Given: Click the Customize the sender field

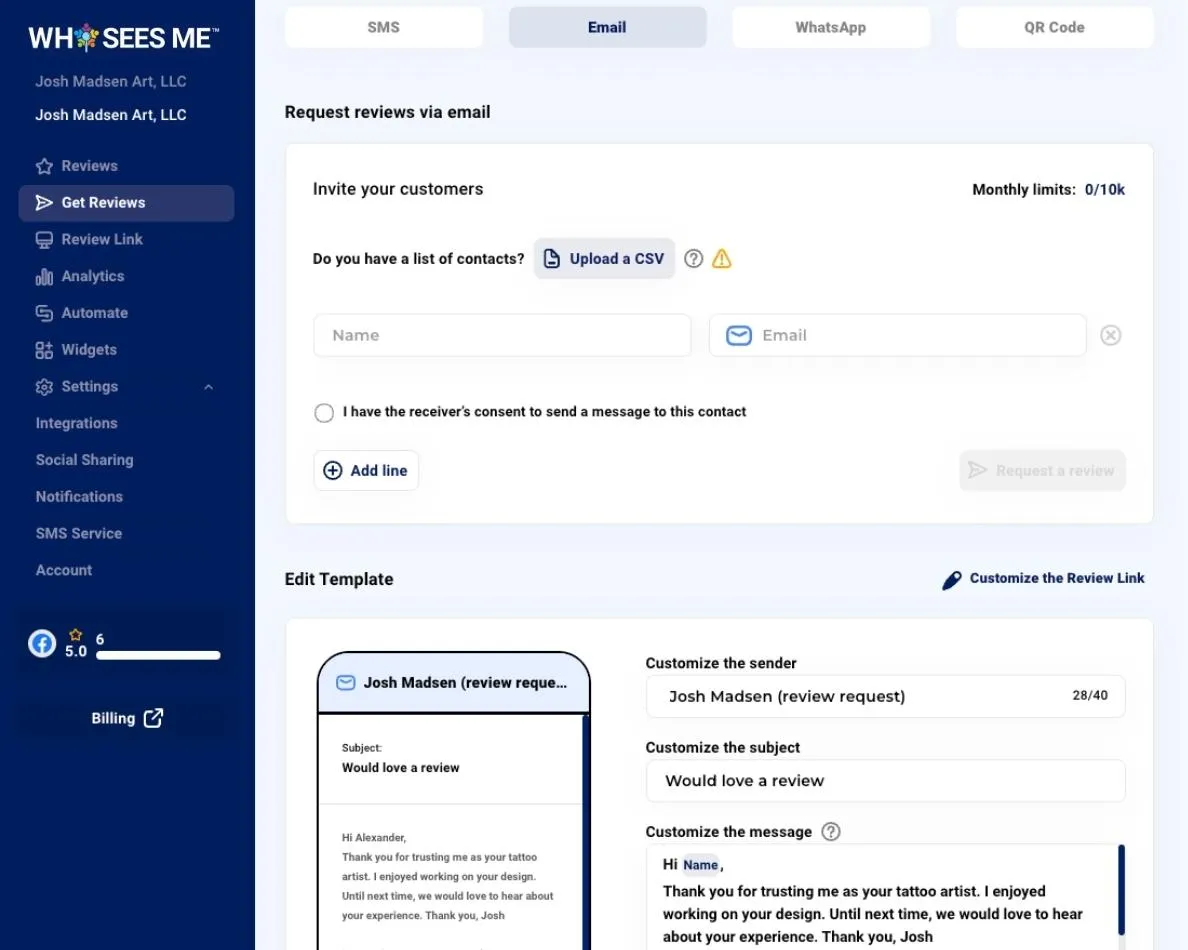Looking at the screenshot, I should [x=886, y=696].
